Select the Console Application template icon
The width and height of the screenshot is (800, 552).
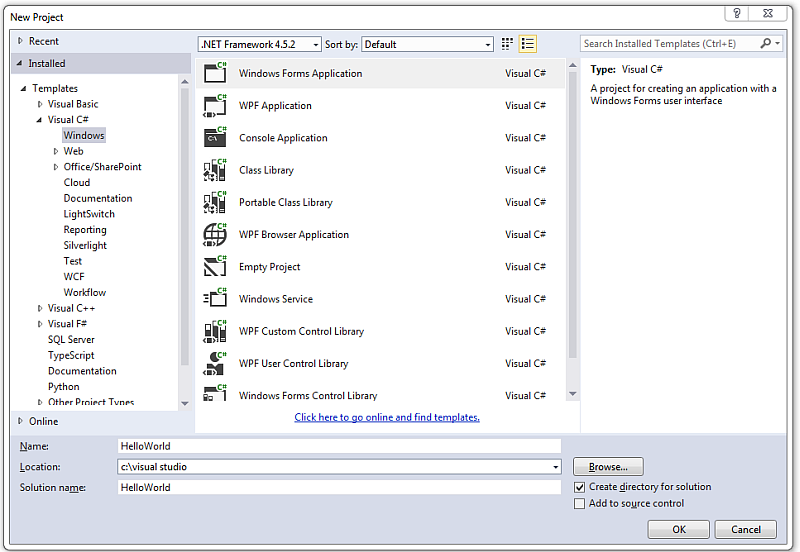(215, 137)
